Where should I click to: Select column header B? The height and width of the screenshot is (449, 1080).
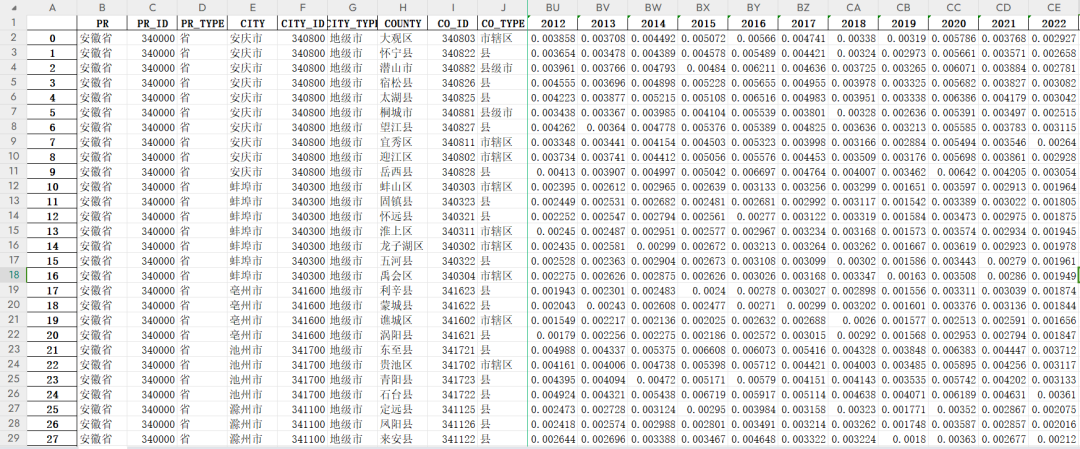[x=103, y=8]
